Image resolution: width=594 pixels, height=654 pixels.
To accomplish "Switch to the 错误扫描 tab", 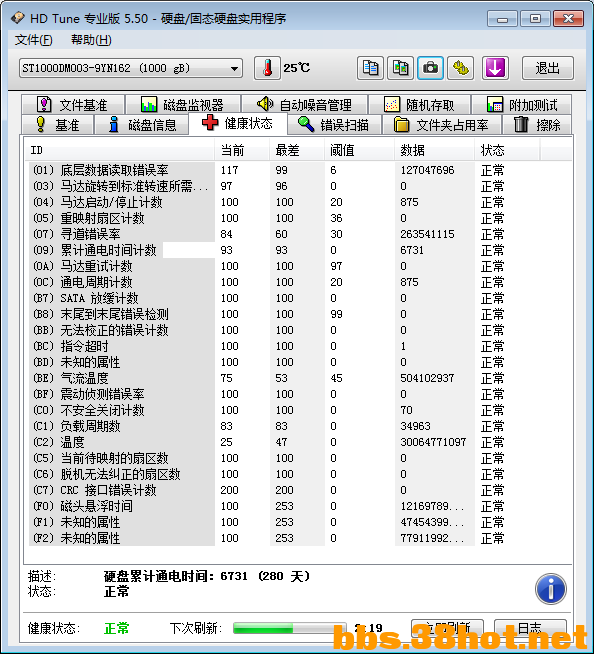I will pos(334,125).
